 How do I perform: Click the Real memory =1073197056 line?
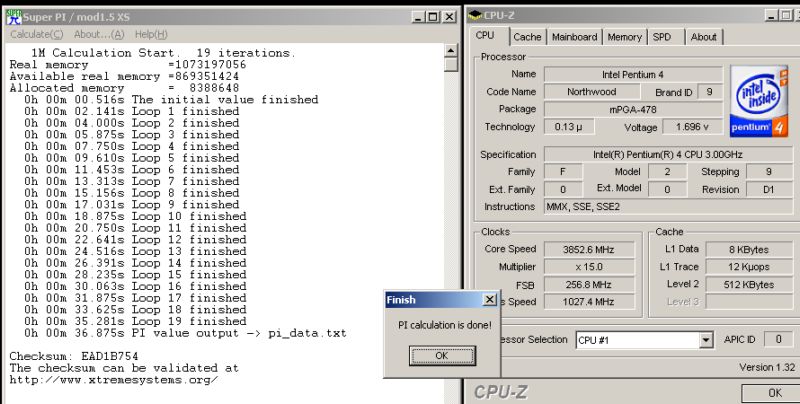tap(128, 65)
